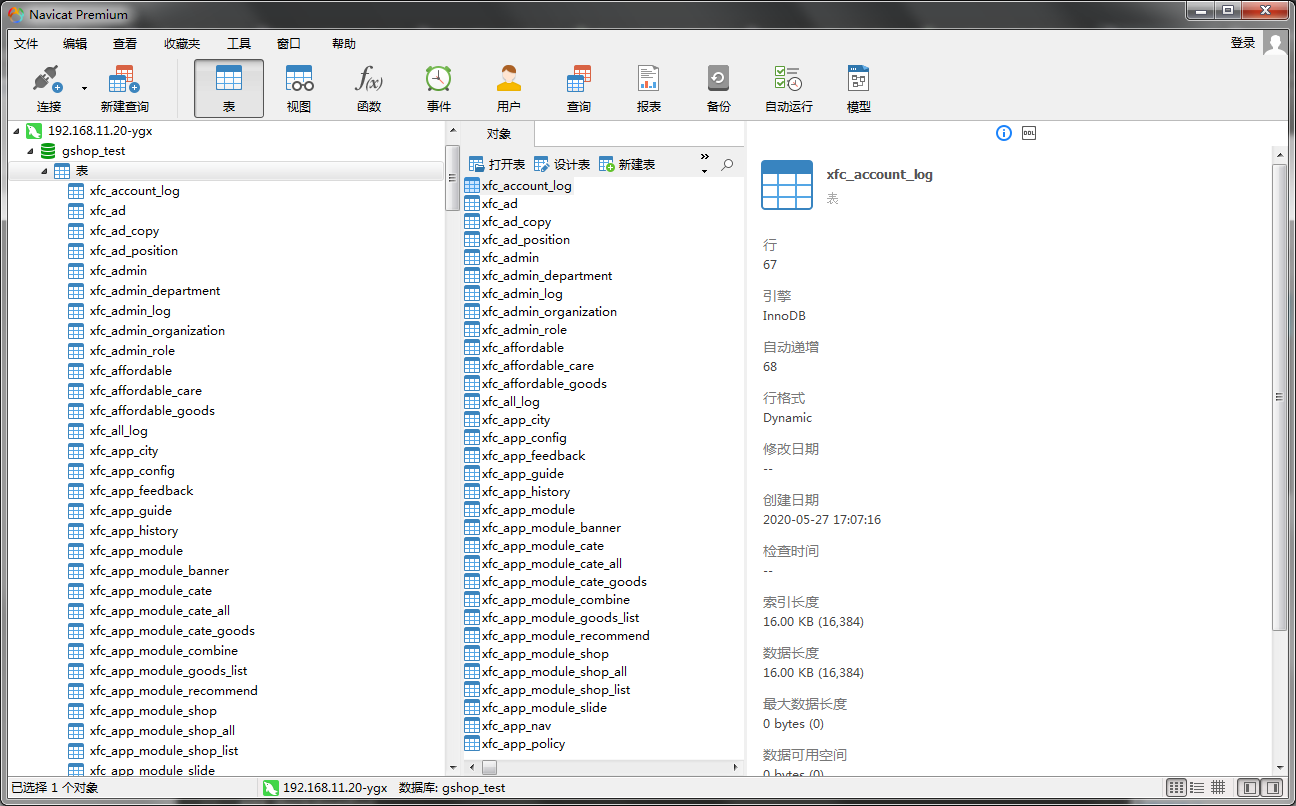Image resolution: width=1296 pixels, height=806 pixels.
Task: Select xfc_ad_copy in the navigation tree
Action: 124,231
